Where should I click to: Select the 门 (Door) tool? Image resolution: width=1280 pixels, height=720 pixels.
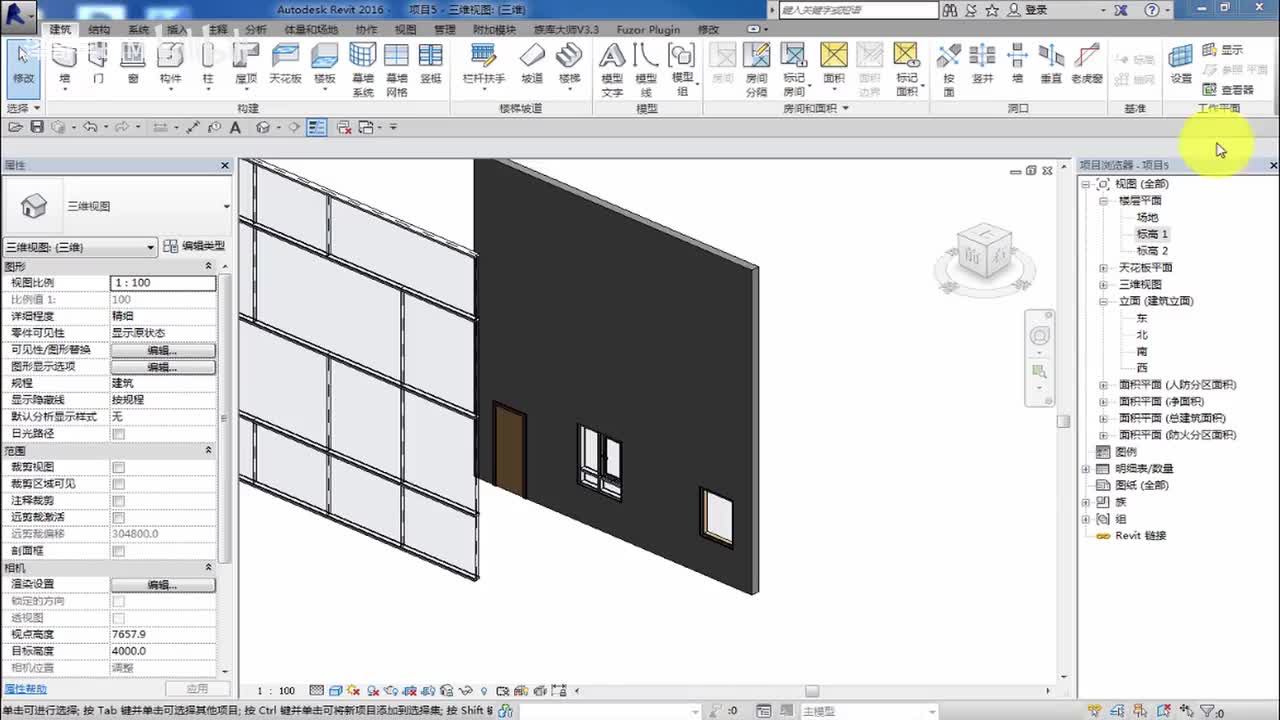pyautogui.click(x=98, y=64)
